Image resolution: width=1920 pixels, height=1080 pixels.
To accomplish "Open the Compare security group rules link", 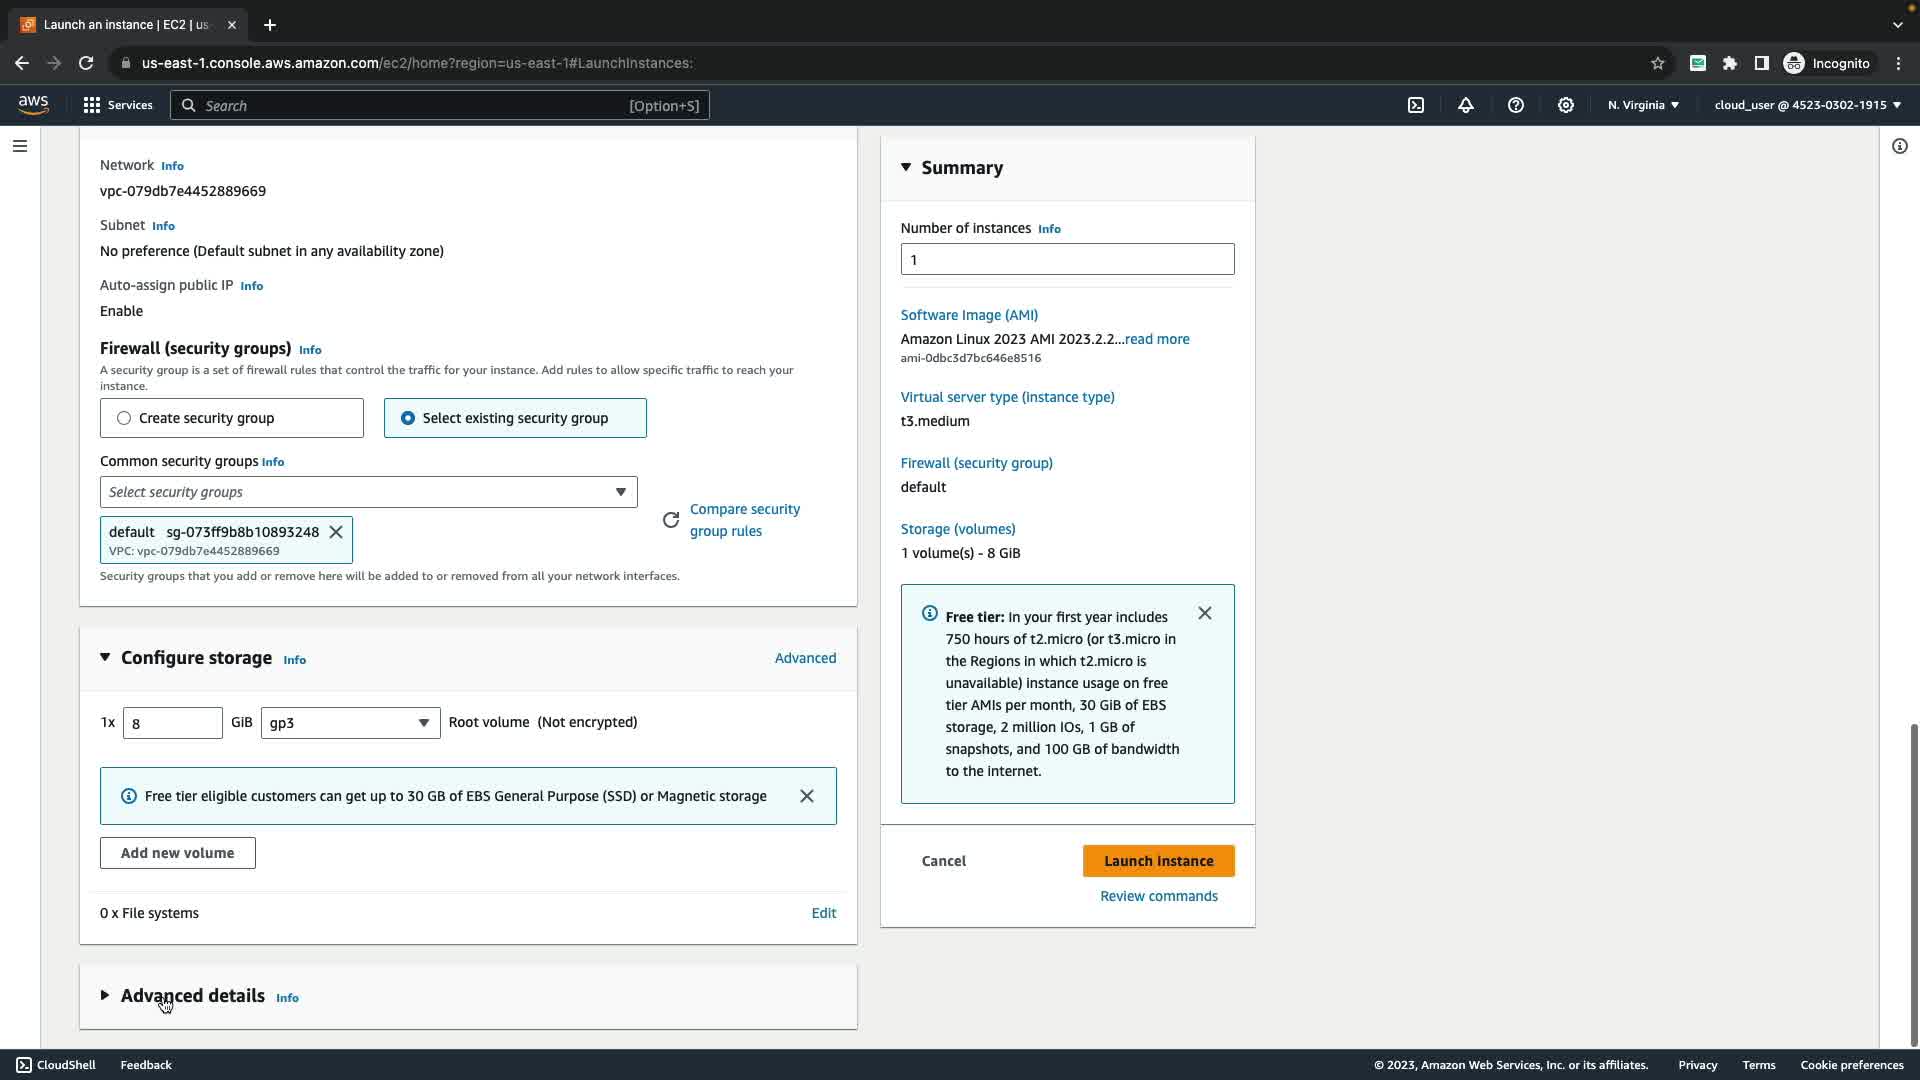I will [744, 520].
